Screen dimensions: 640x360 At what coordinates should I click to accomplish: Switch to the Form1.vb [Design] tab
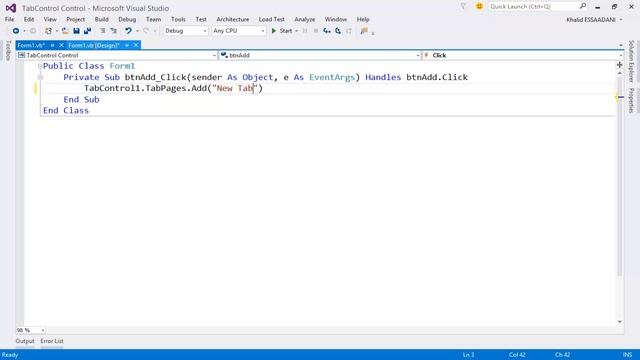94,45
